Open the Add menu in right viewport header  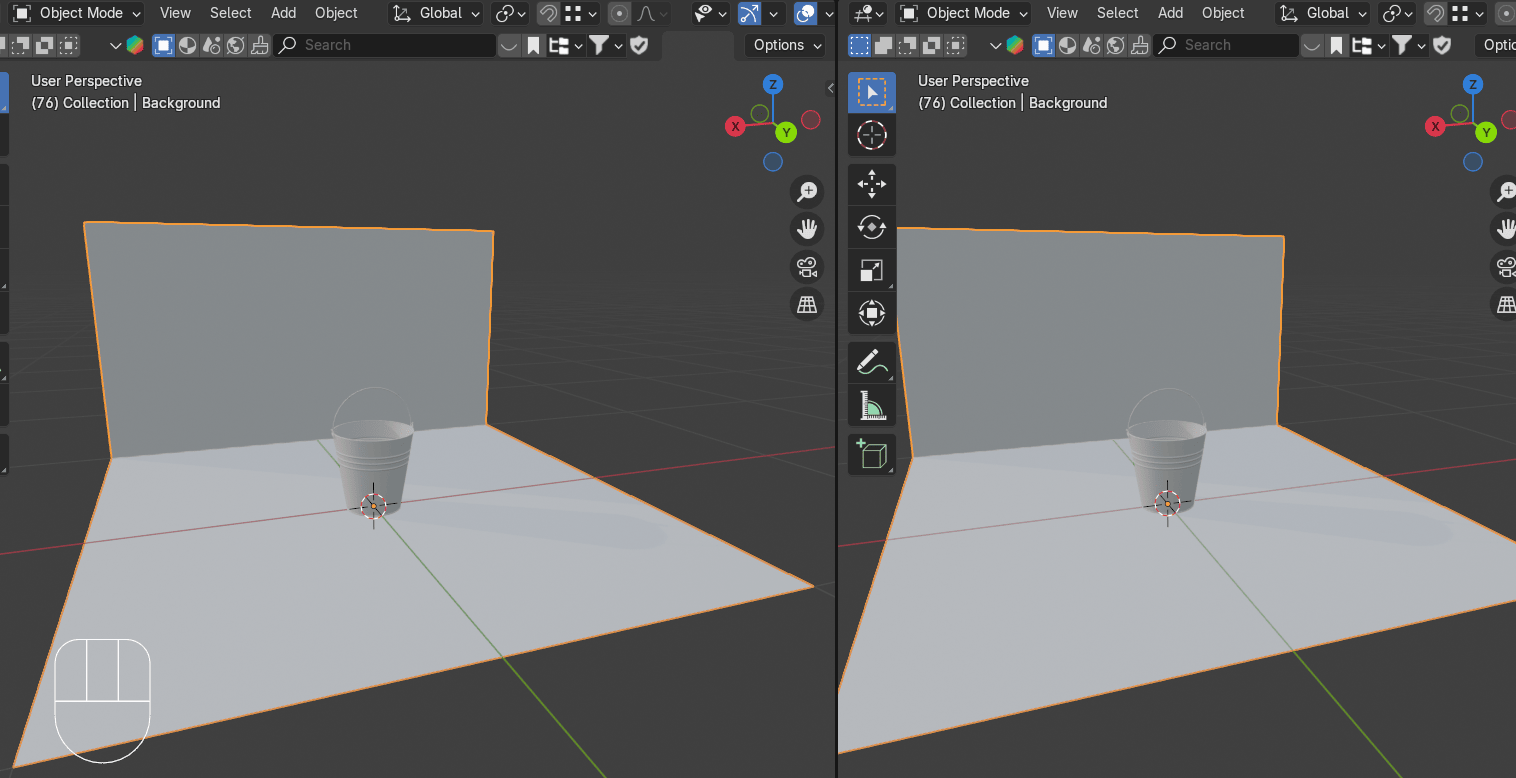pos(1170,14)
